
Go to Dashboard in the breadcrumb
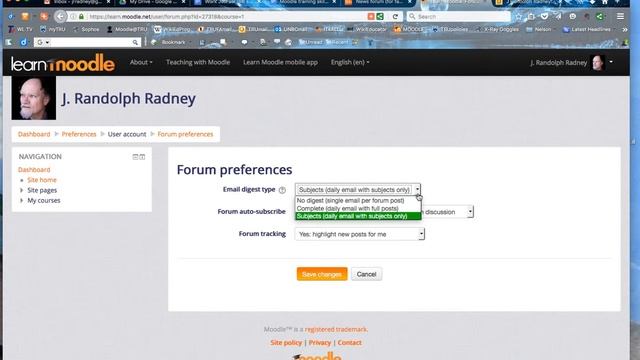[x=34, y=134]
